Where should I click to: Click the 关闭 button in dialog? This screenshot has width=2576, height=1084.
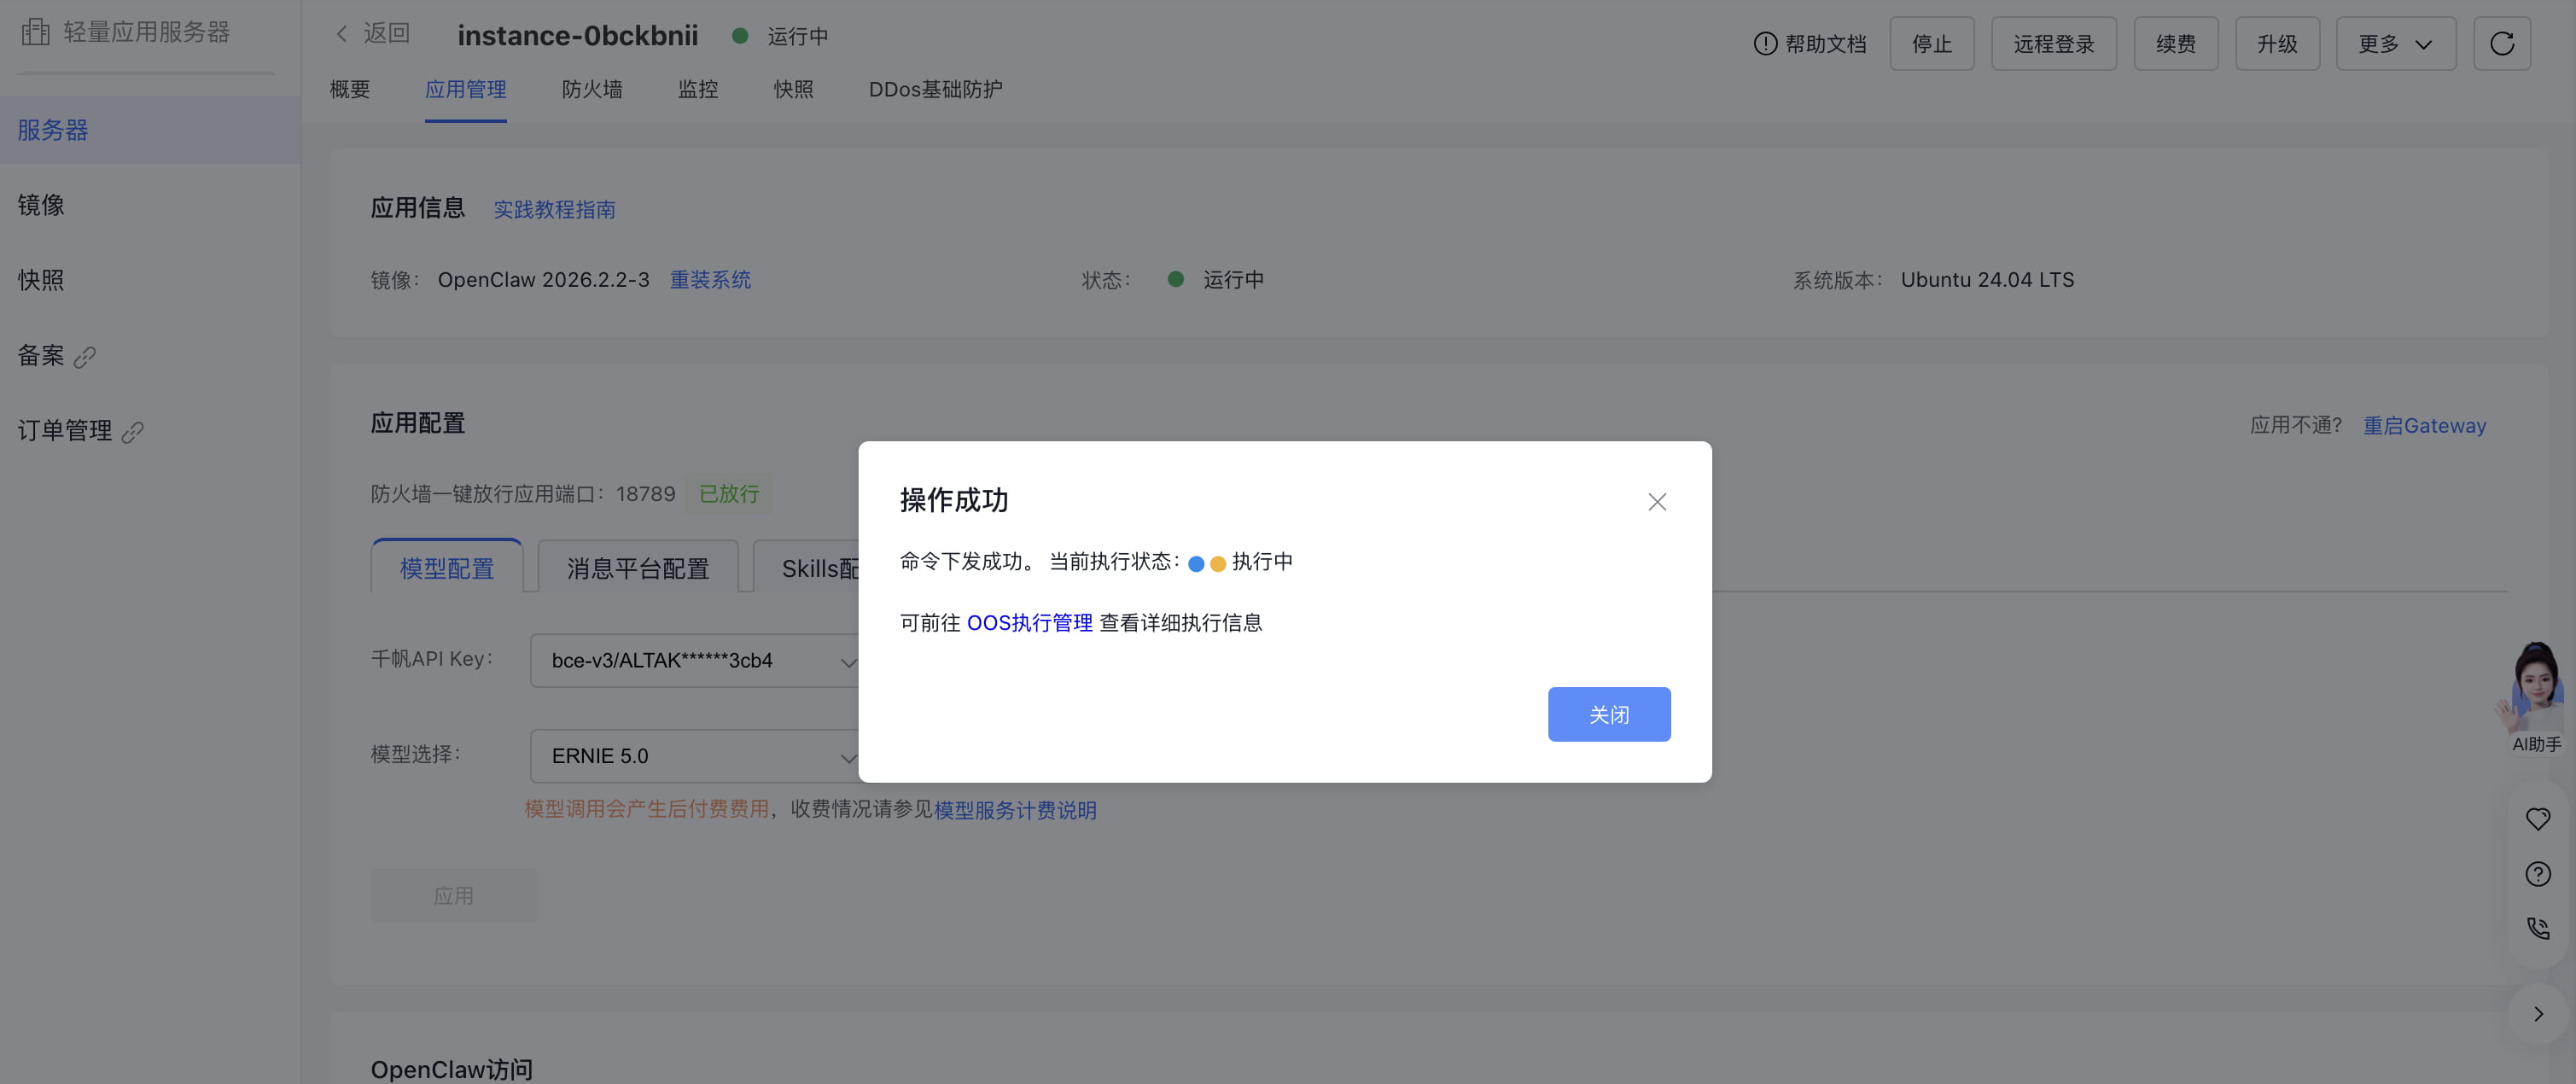tap(1608, 714)
